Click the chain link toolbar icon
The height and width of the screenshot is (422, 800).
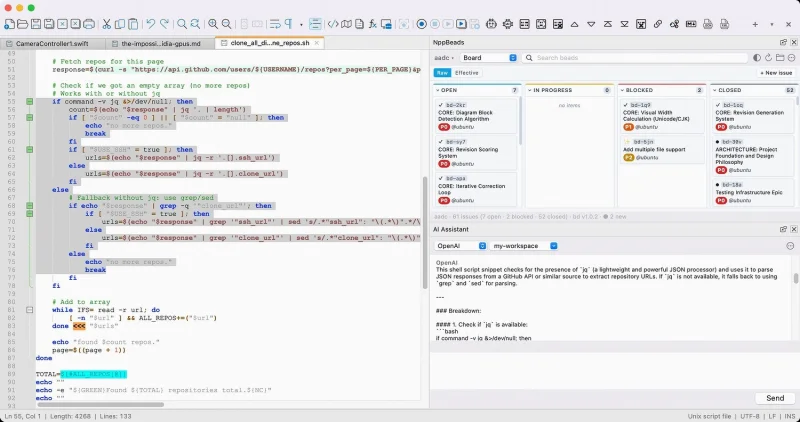tap(658, 24)
